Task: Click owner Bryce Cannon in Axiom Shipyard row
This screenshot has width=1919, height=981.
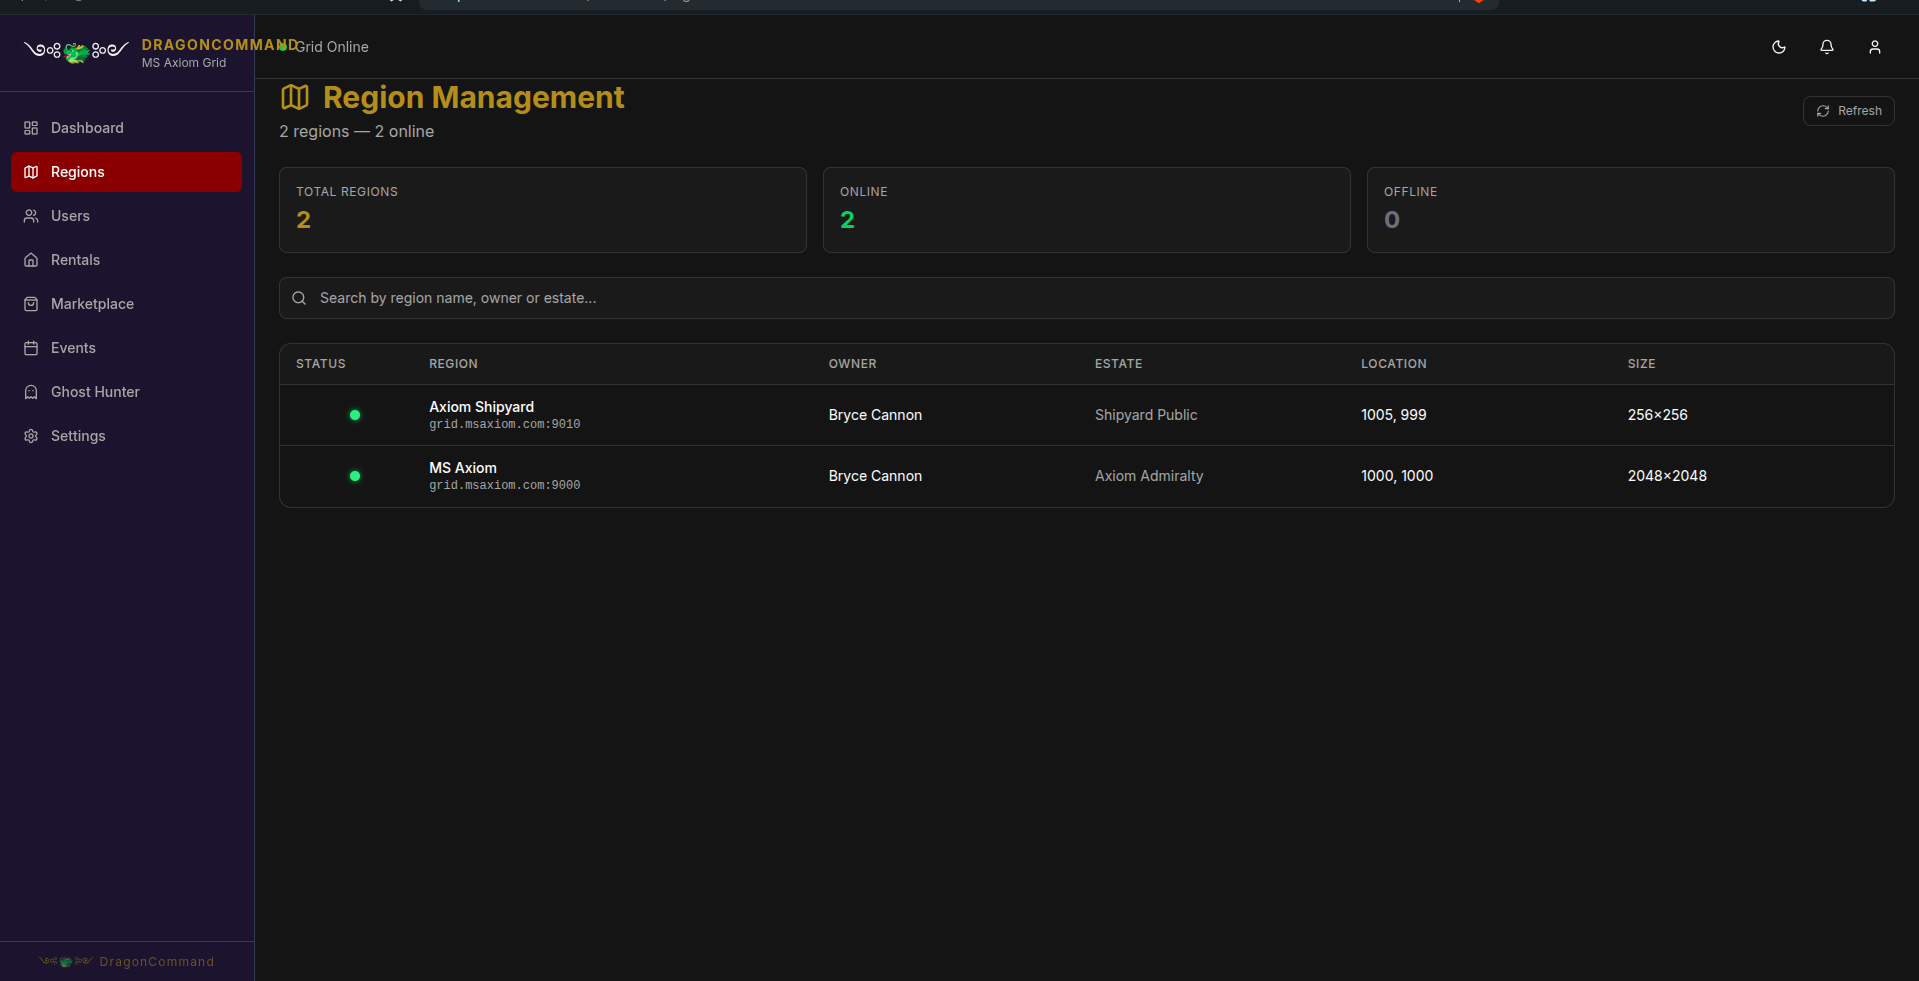Action: [x=875, y=415]
